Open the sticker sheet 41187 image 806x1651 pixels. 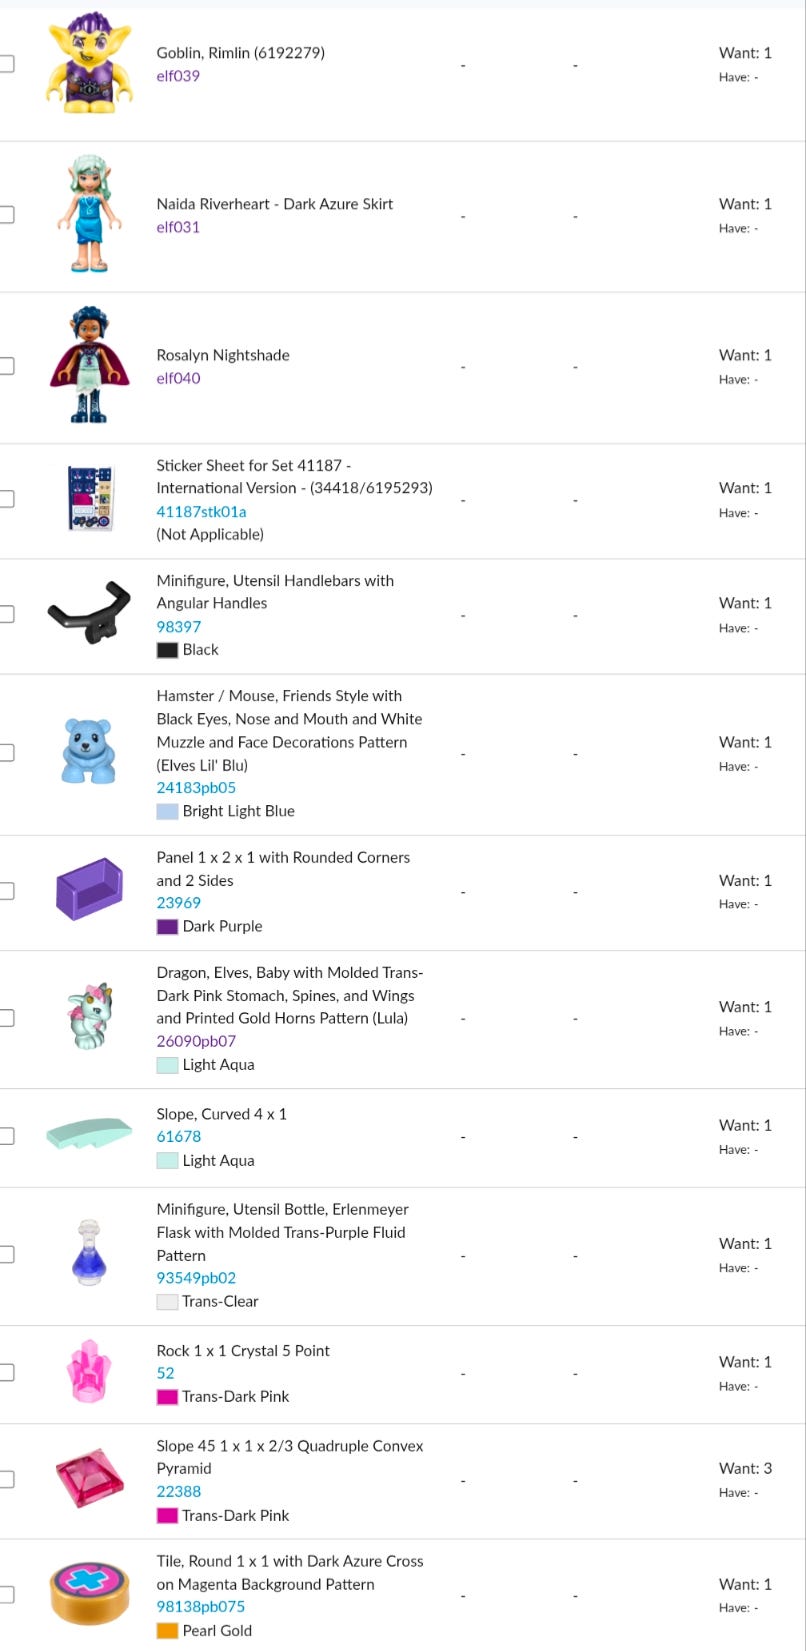pyautogui.click(x=89, y=498)
